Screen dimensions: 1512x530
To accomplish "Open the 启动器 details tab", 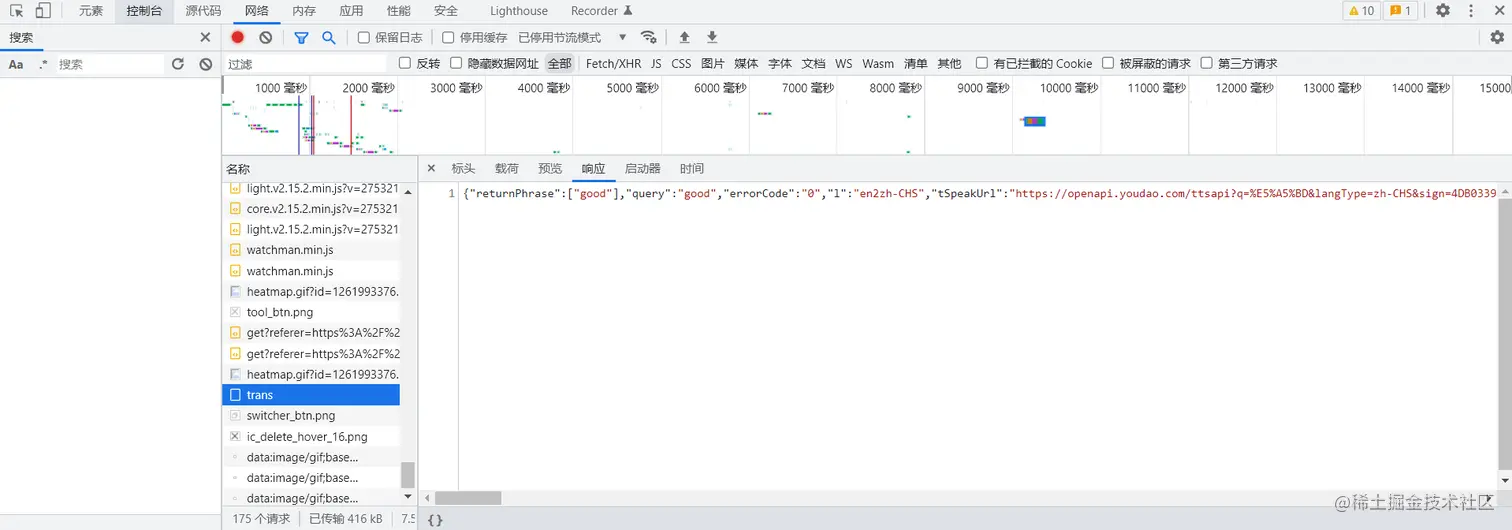I will (642, 168).
